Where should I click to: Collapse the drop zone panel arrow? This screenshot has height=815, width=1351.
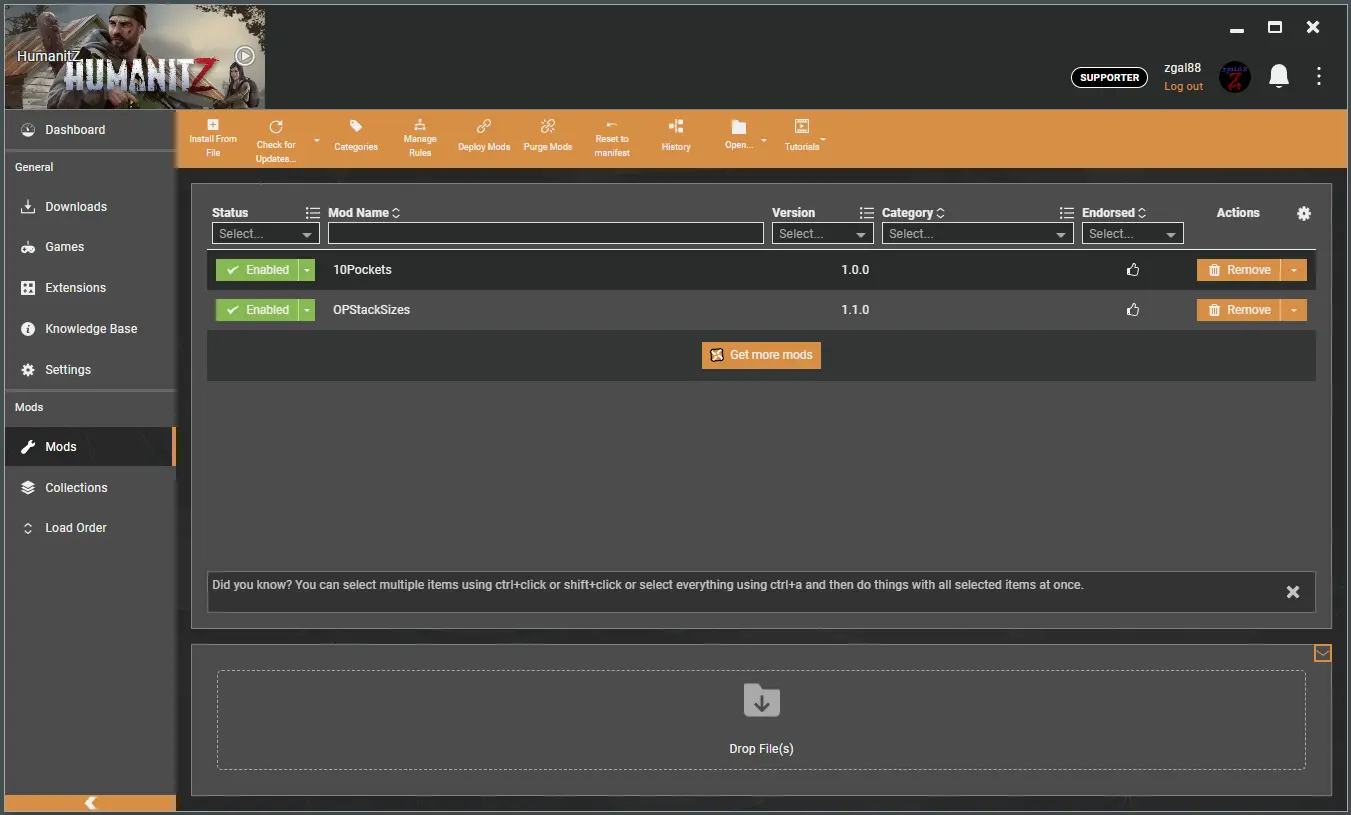click(1323, 653)
